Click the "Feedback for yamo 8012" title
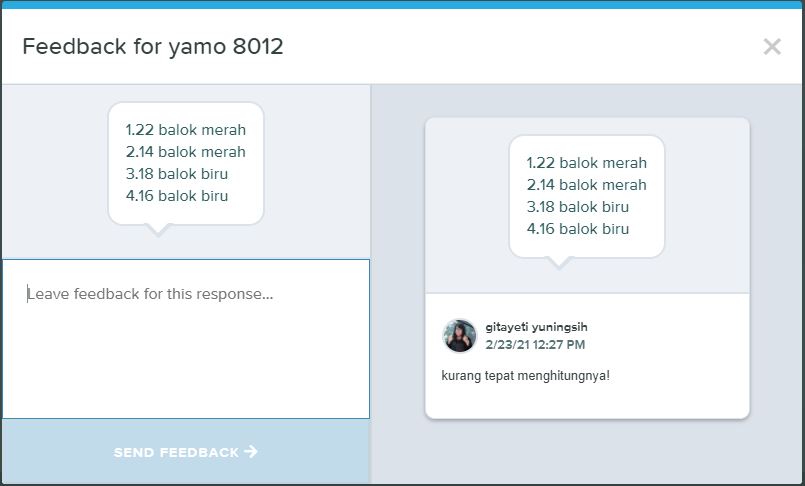Screen dimensions: 805x486 click(153, 47)
